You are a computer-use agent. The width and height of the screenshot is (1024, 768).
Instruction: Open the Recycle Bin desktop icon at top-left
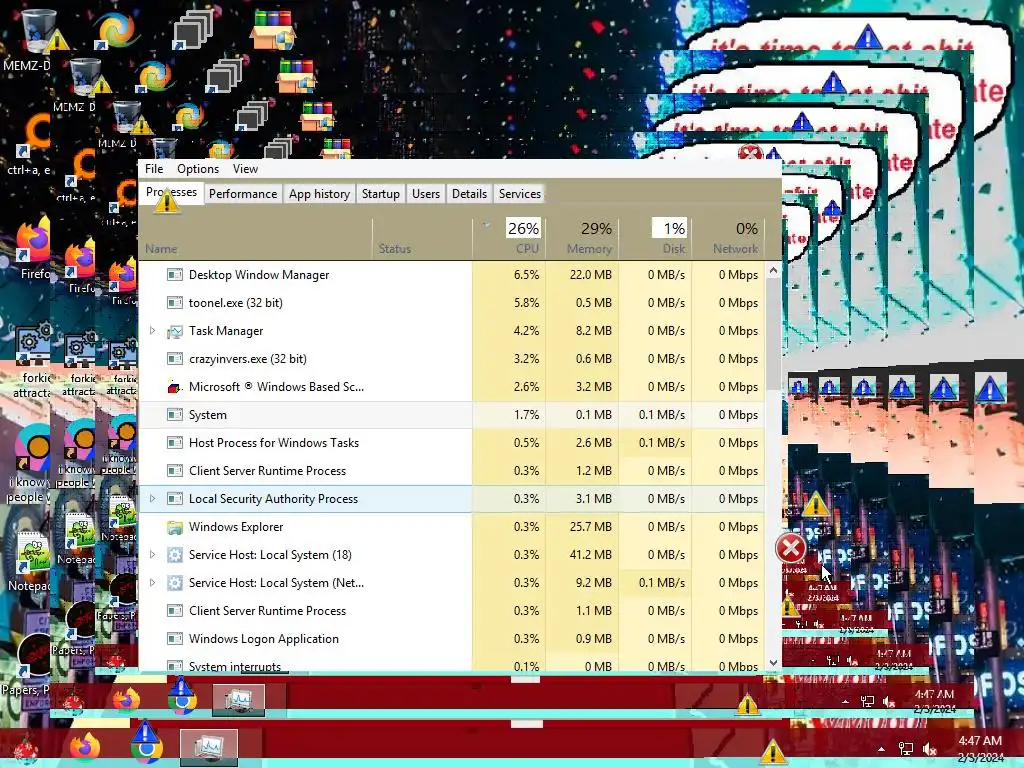click(39, 29)
